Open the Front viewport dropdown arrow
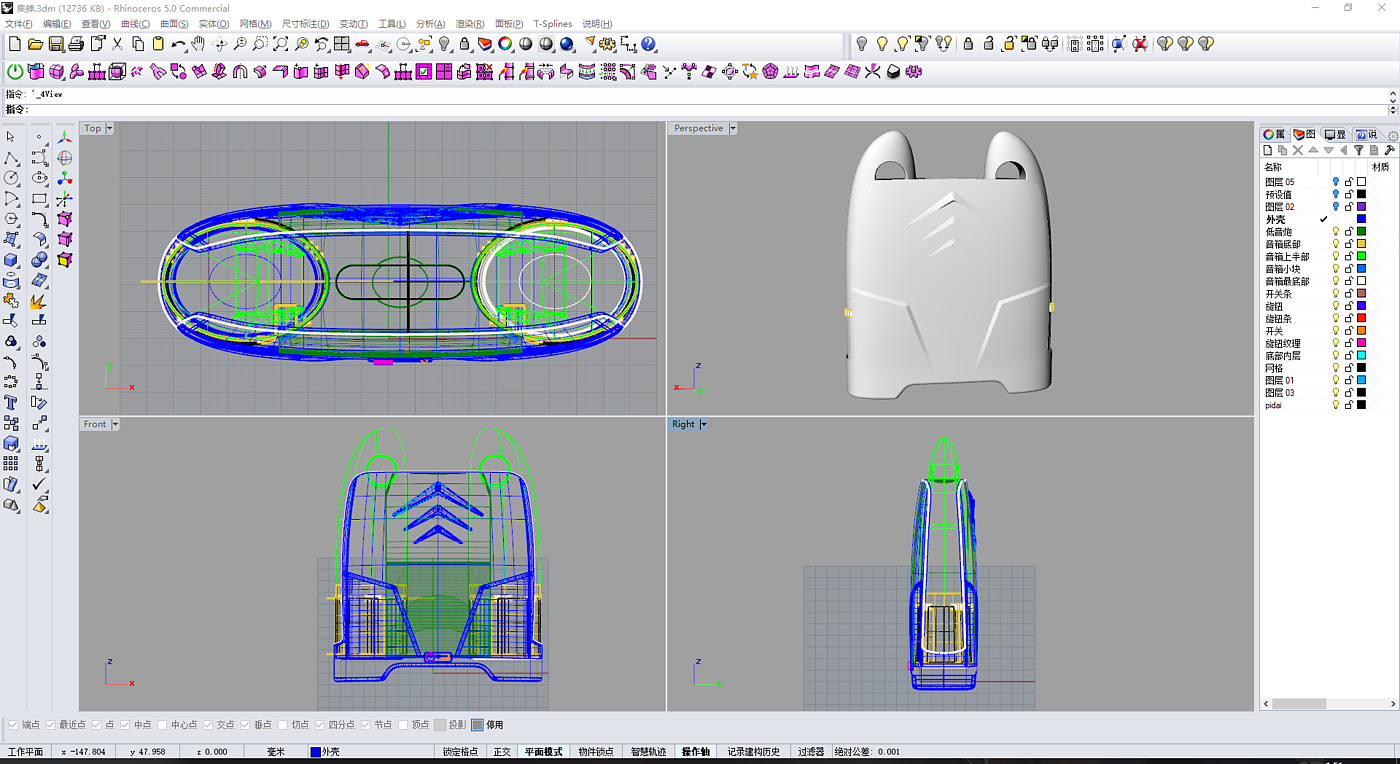This screenshot has height=764, width=1400. pos(115,424)
